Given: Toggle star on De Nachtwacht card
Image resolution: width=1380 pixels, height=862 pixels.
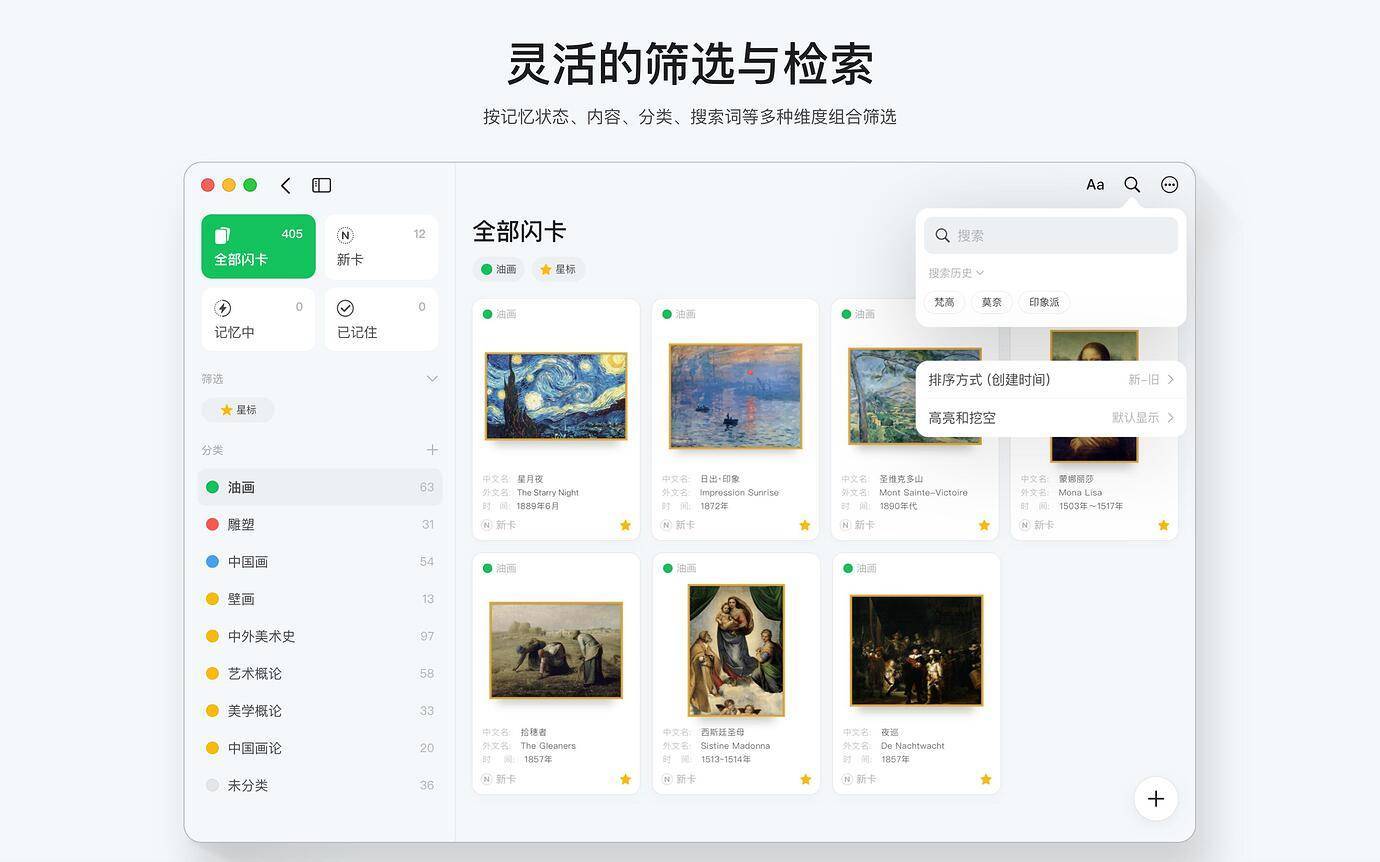Looking at the screenshot, I should point(985,779).
